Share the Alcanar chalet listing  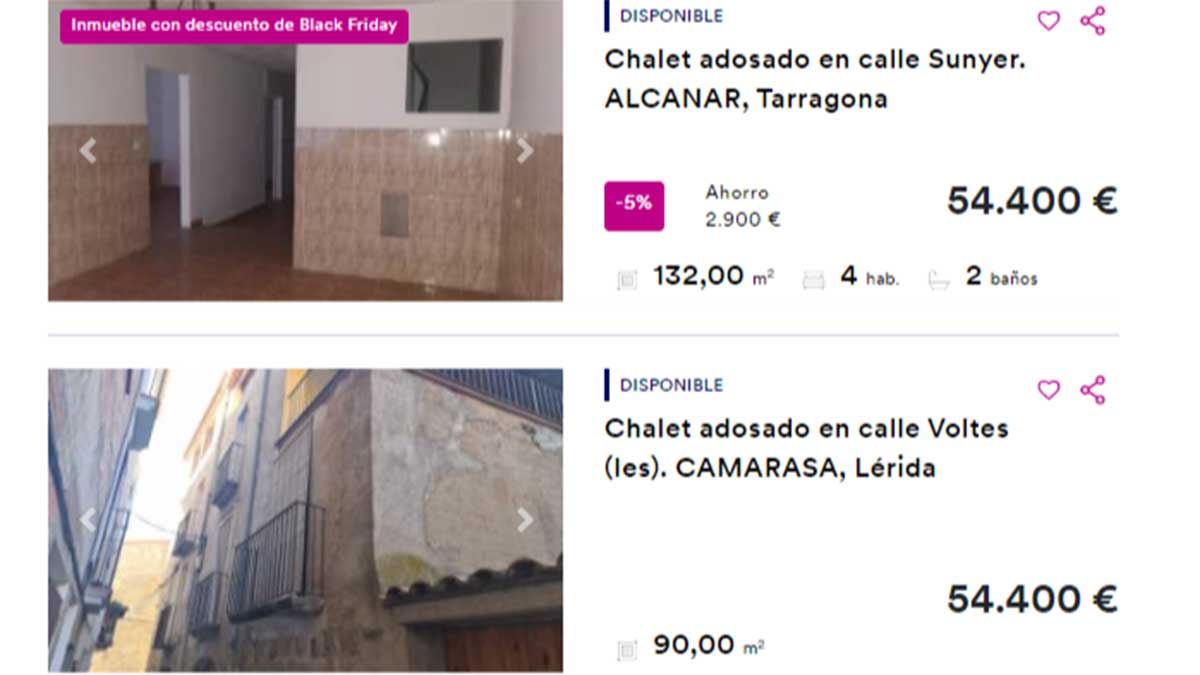click(1093, 21)
